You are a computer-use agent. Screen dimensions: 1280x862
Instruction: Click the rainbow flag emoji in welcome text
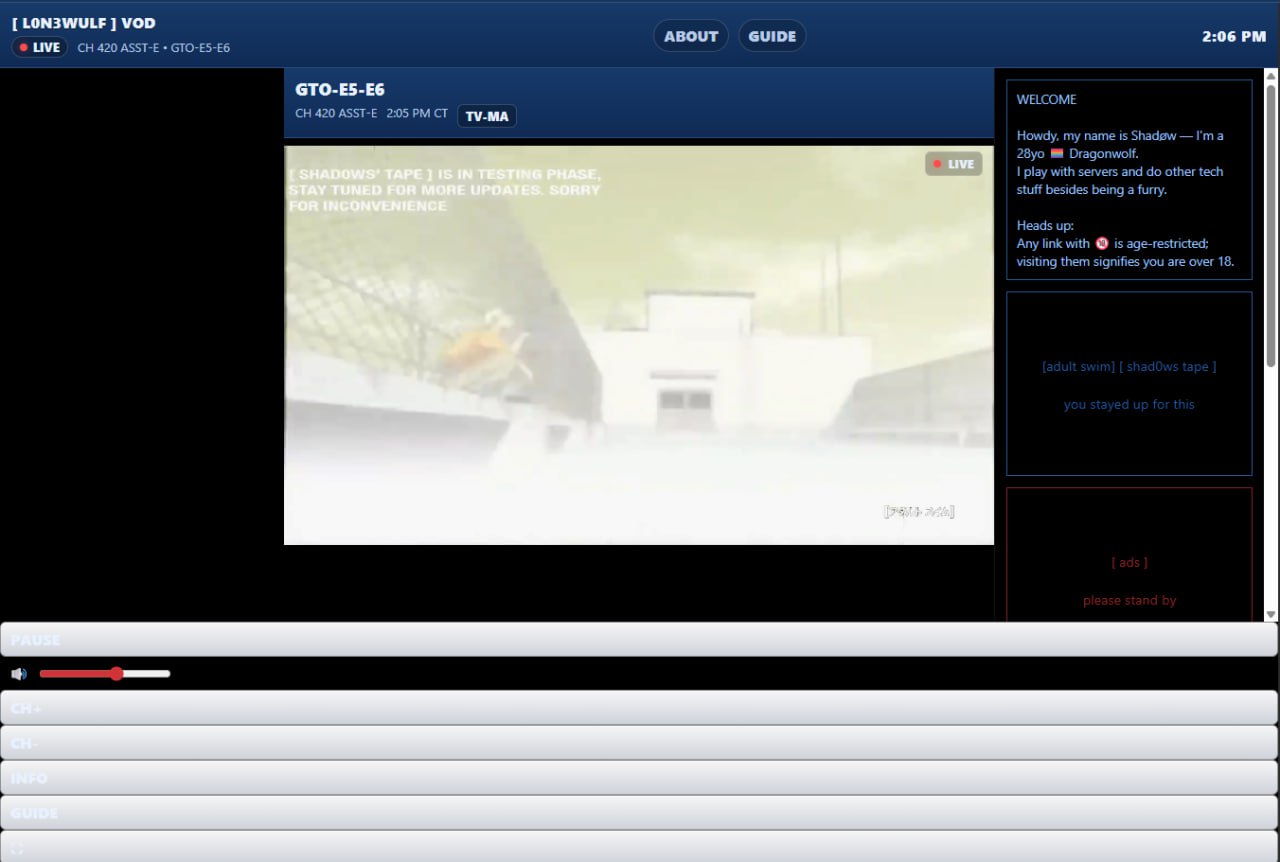1057,154
